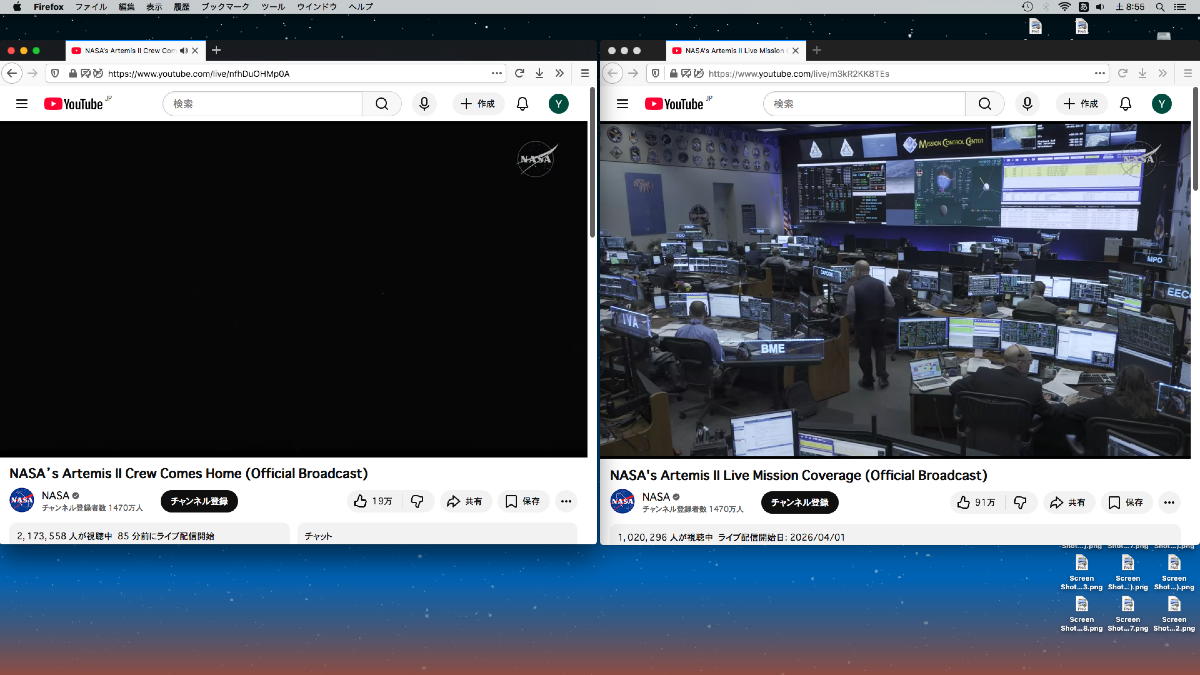This screenshot has width=1200, height=675.
Task: Open YouTube guide menu in left window
Action: tap(22, 104)
